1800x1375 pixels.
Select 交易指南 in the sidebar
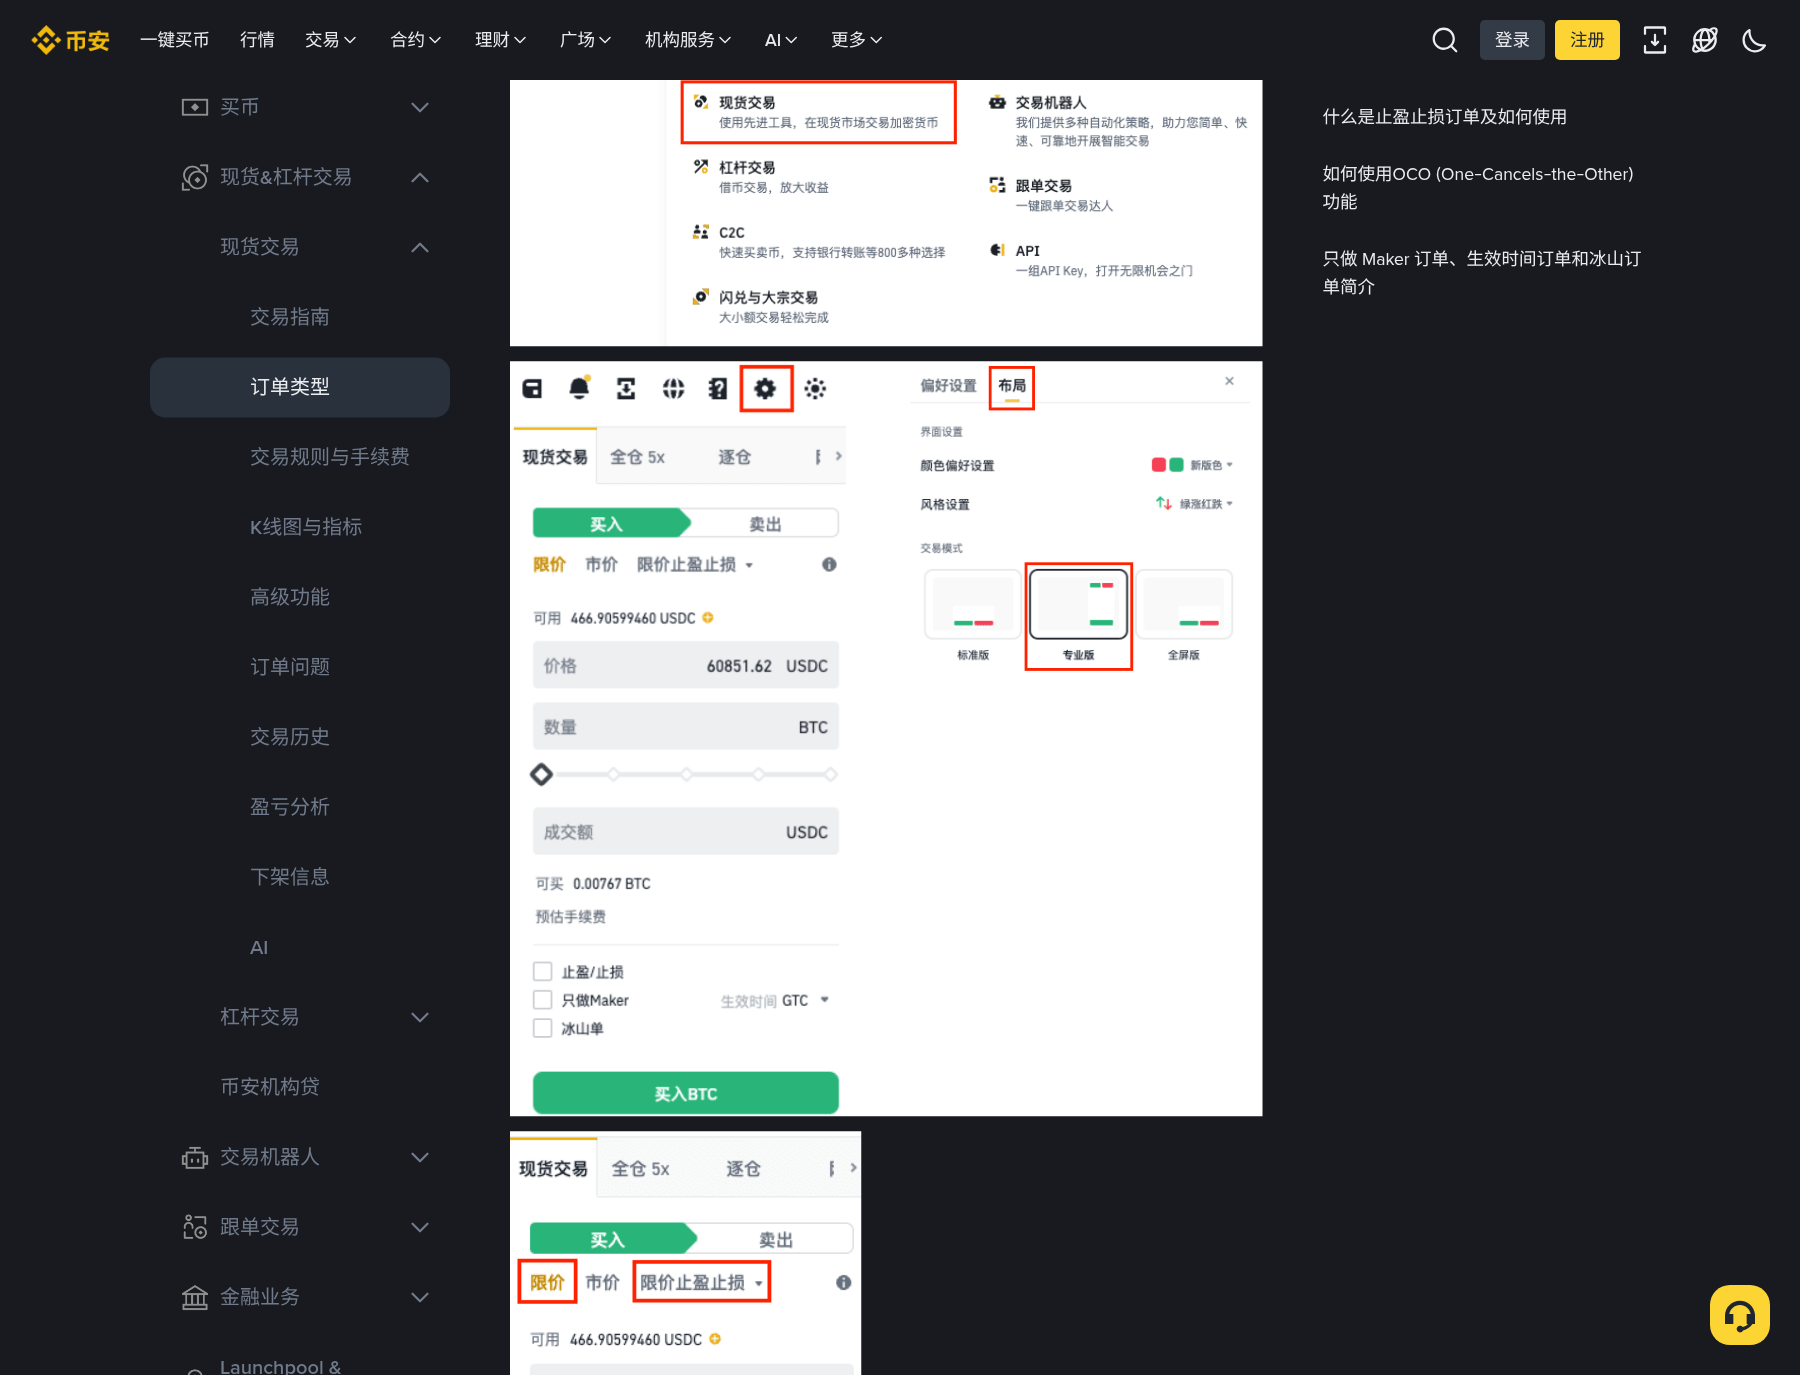click(x=290, y=317)
